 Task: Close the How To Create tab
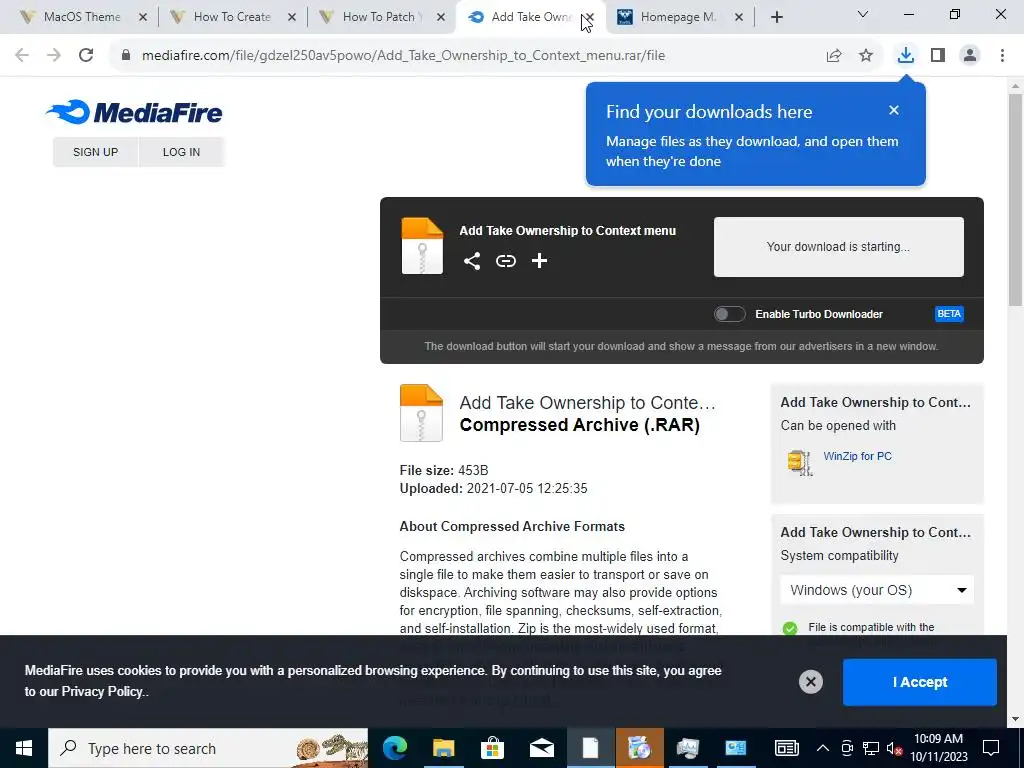pos(292,17)
